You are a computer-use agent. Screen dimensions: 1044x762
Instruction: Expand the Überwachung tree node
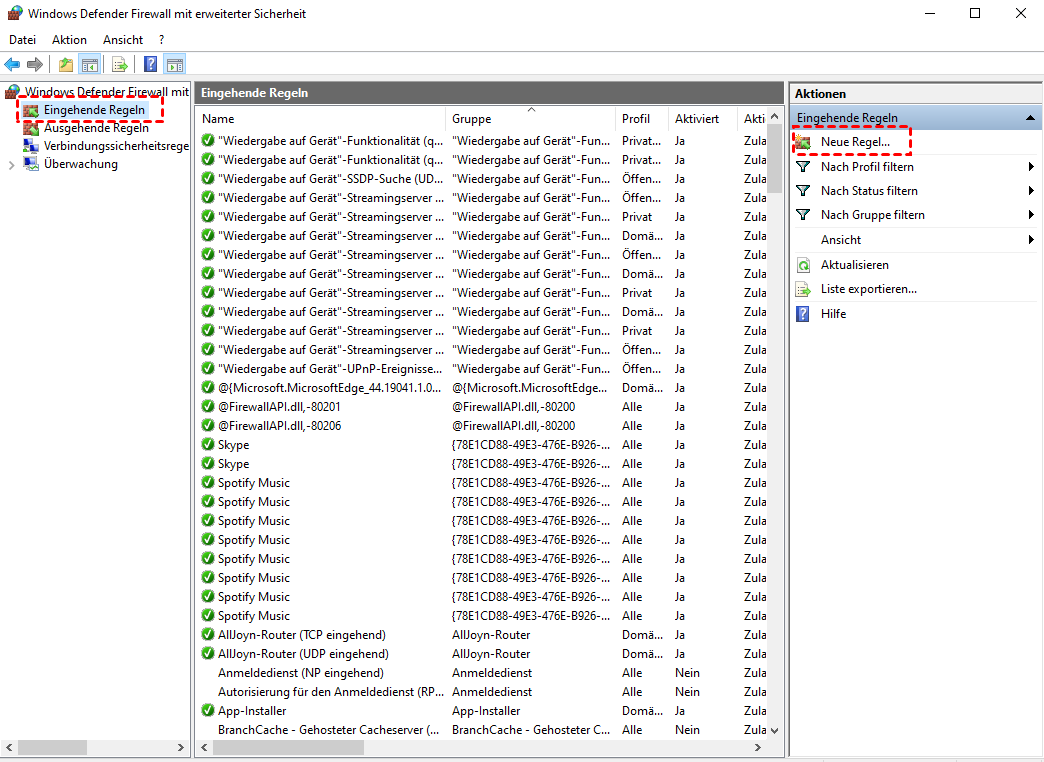11,165
